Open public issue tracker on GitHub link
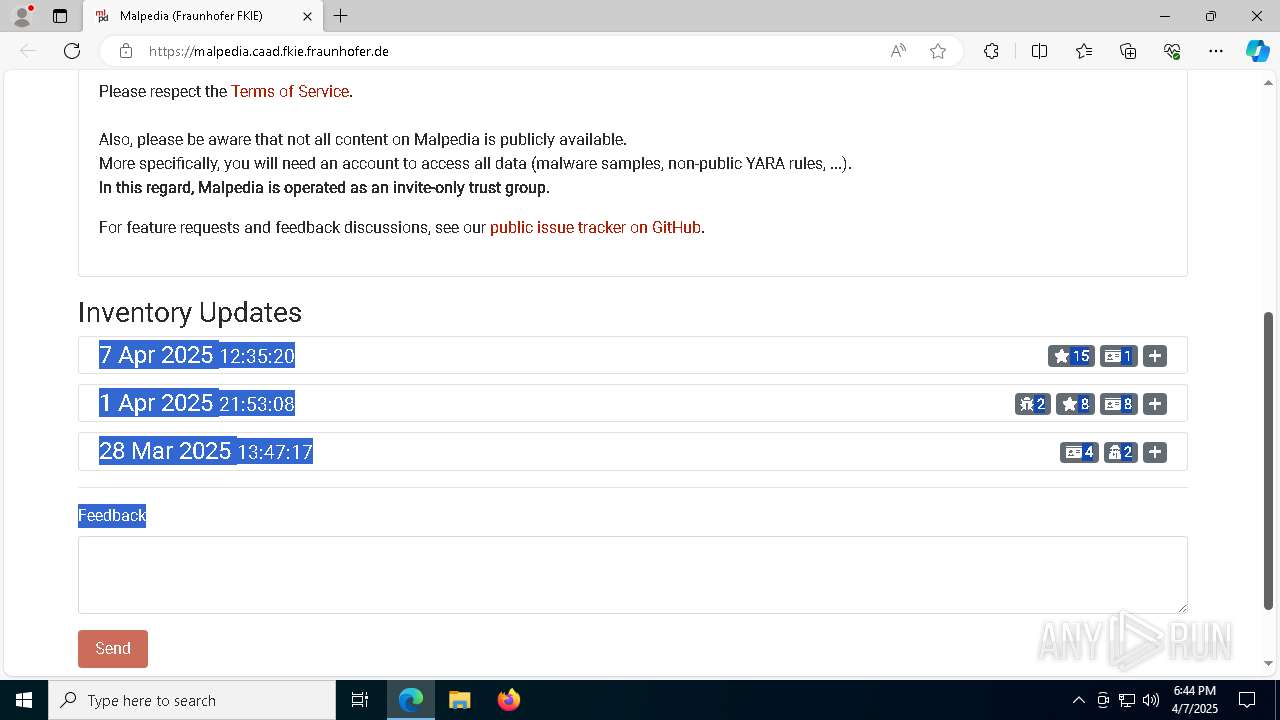This screenshot has height=720, width=1280. pos(595,227)
